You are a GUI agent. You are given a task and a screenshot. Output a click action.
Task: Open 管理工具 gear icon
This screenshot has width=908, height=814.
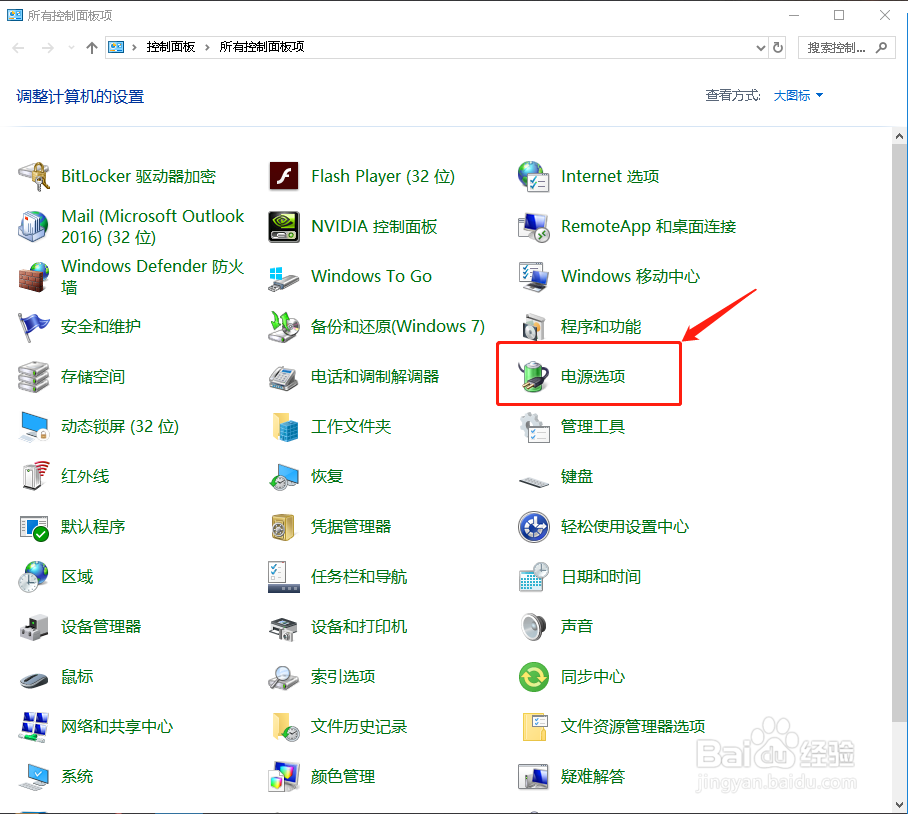pyautogui.click(x=533, y=427)
